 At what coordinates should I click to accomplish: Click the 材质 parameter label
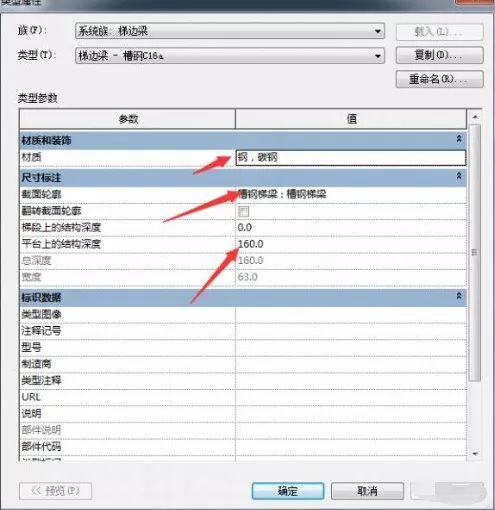31,157
